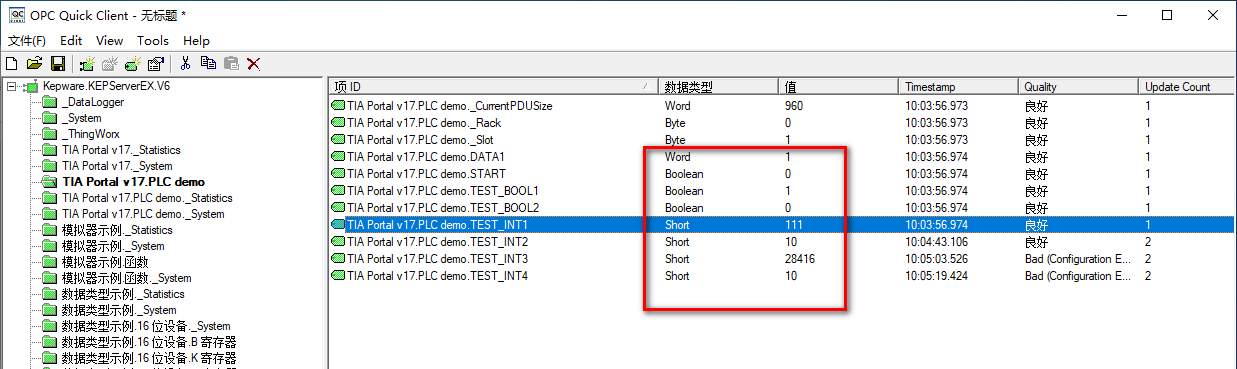Image resolution: width=1237 pixels, height=369 pixels.
Task: Sort by the Update Count column header
Action: point(1188,87)
